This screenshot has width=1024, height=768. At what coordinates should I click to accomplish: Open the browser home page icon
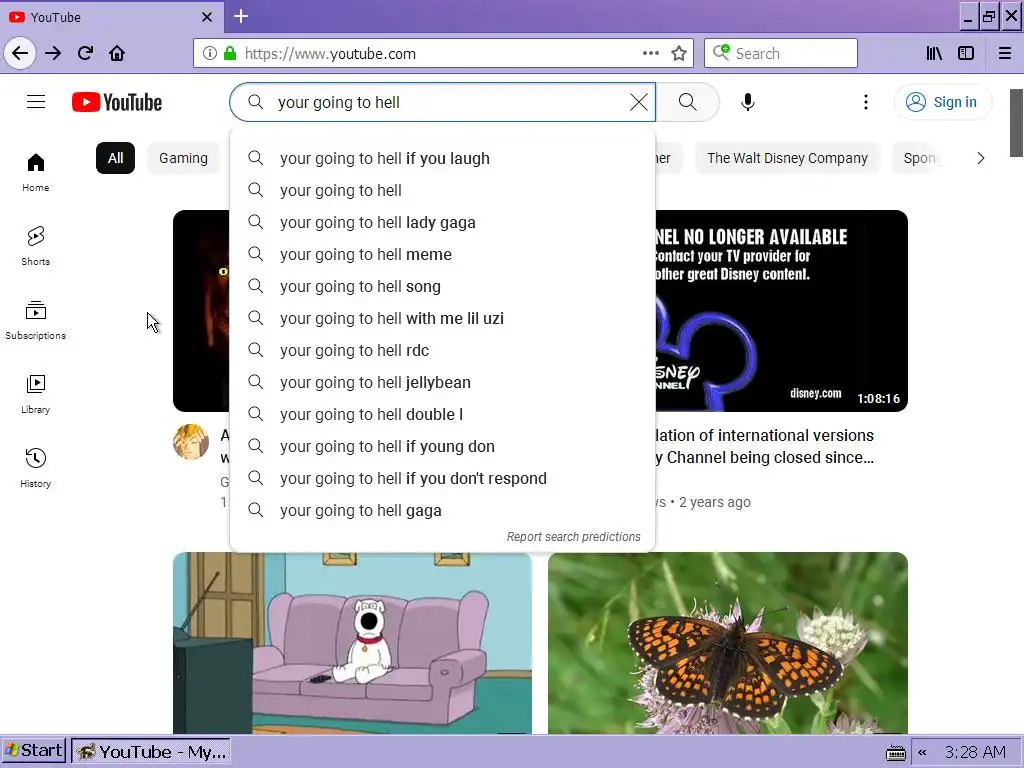[x=117, y=53]
